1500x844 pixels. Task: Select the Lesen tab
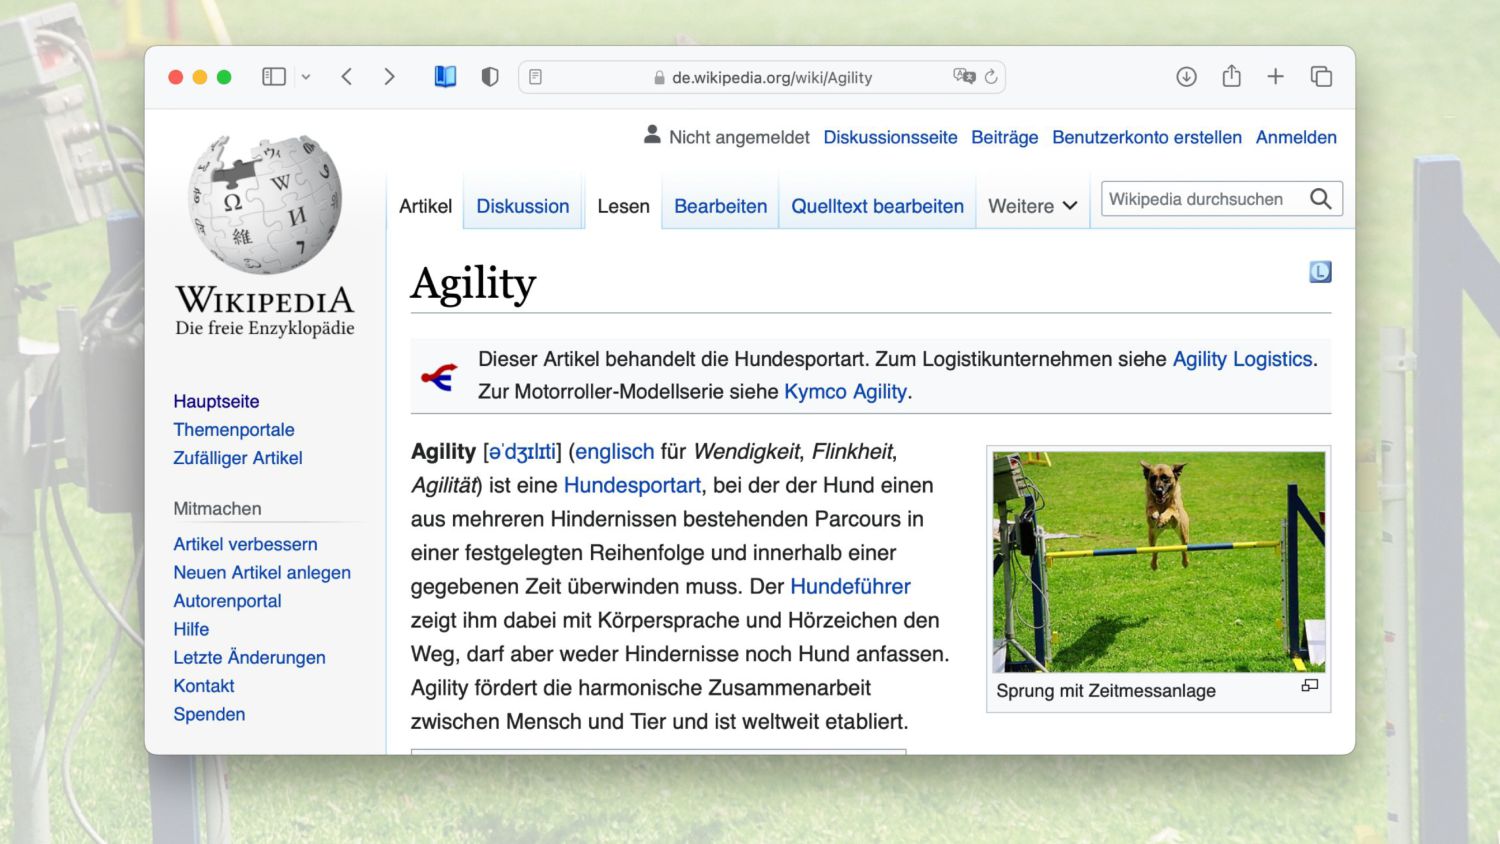click(623, 206)
